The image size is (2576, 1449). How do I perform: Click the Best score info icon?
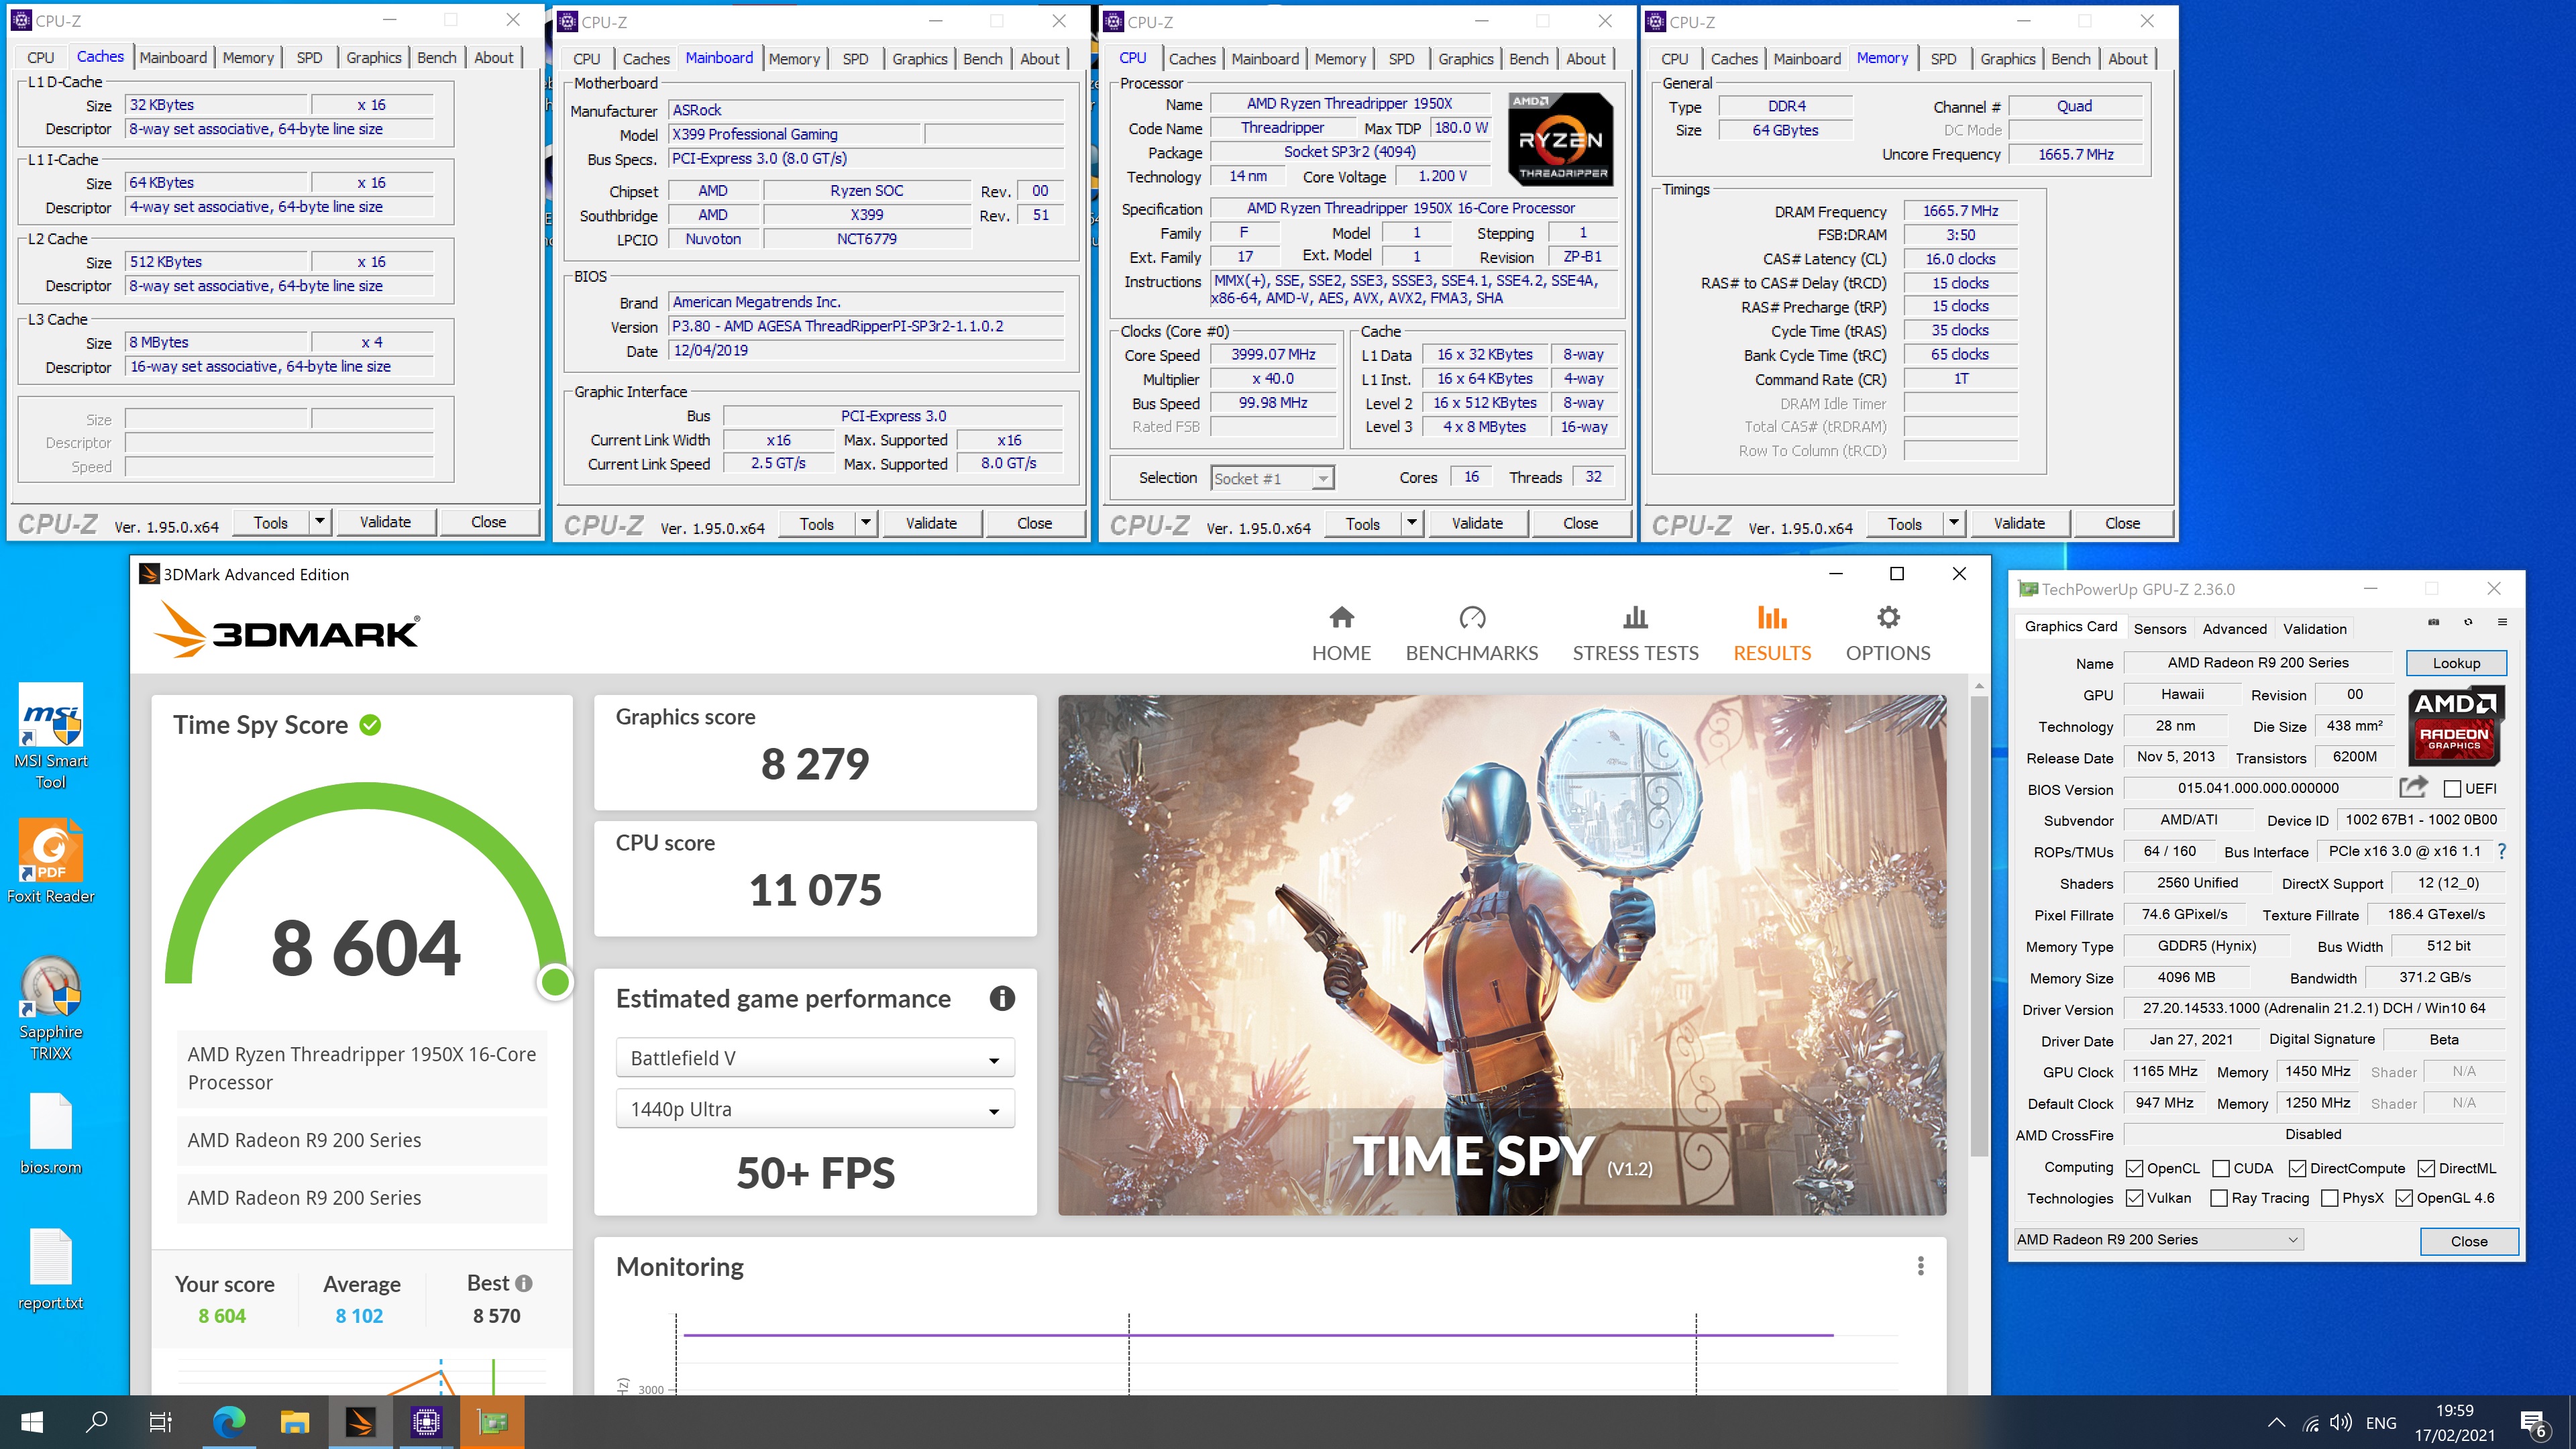coord(524,1283)
